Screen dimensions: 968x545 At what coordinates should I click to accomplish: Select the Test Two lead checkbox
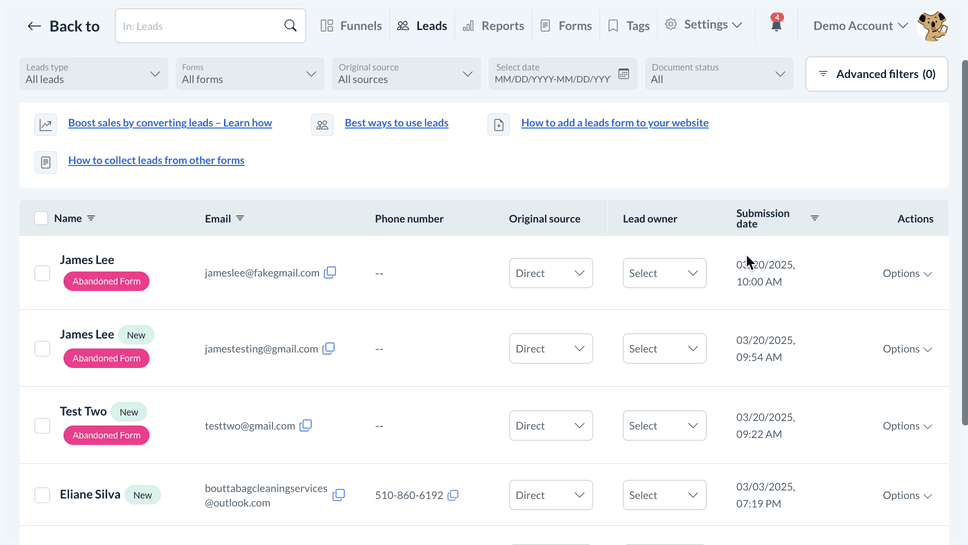42,426
